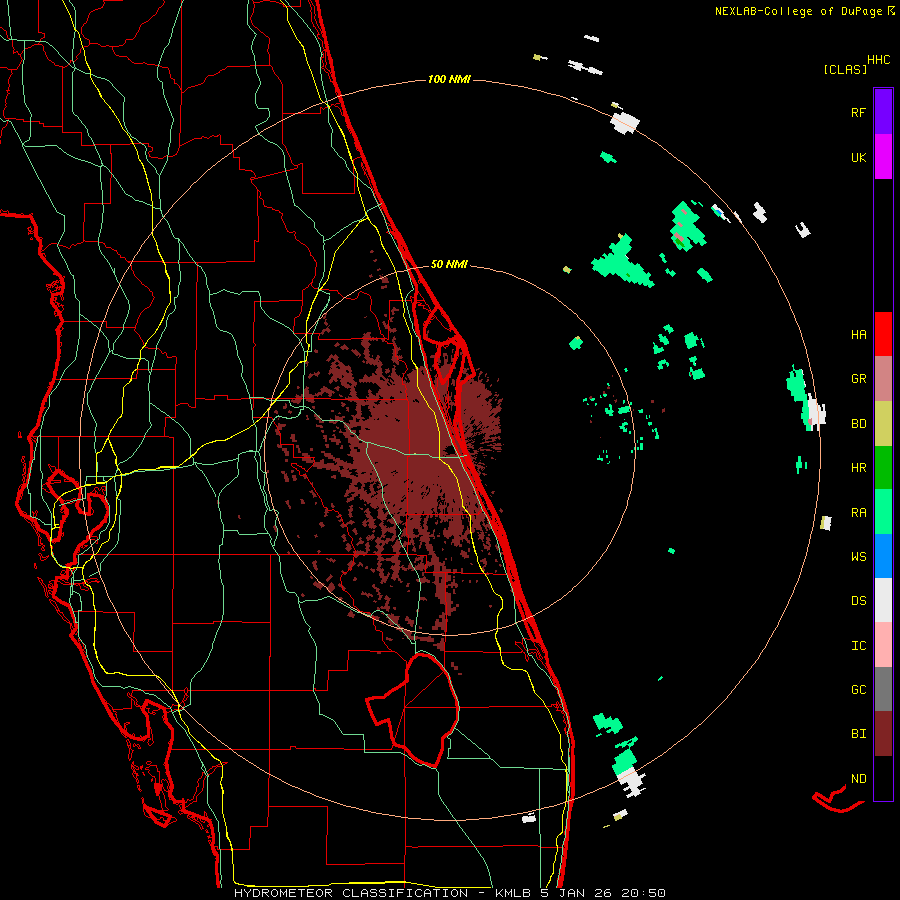Click the HHC product code label
Image resolution: width=900 pixels, height=900 pixels.
[878, 60]
